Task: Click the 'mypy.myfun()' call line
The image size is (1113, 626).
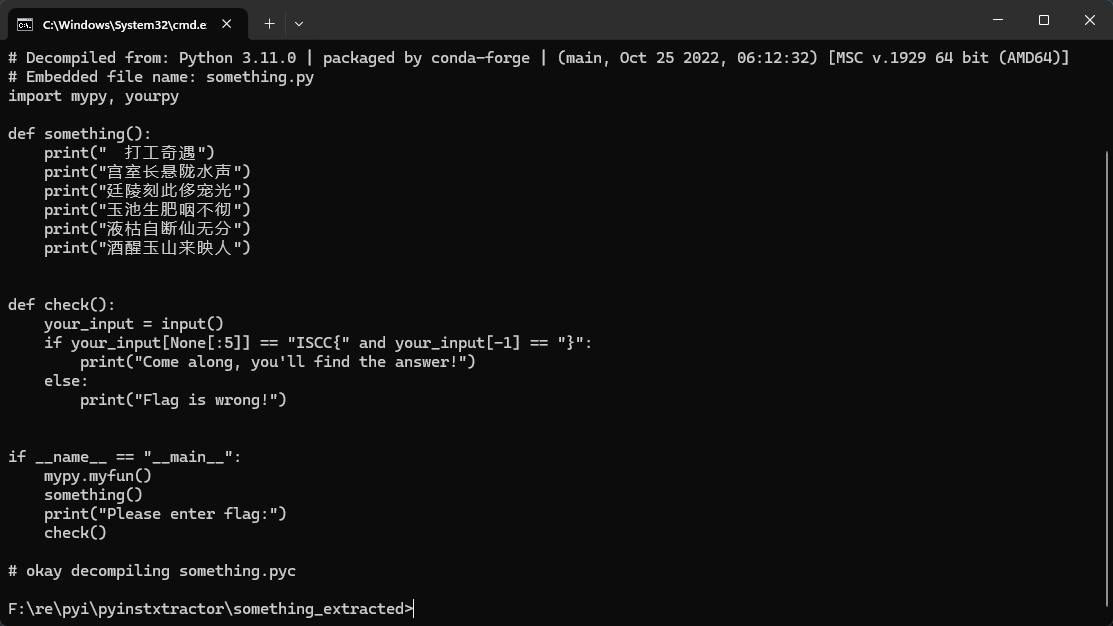Action: tap(98, 476)
